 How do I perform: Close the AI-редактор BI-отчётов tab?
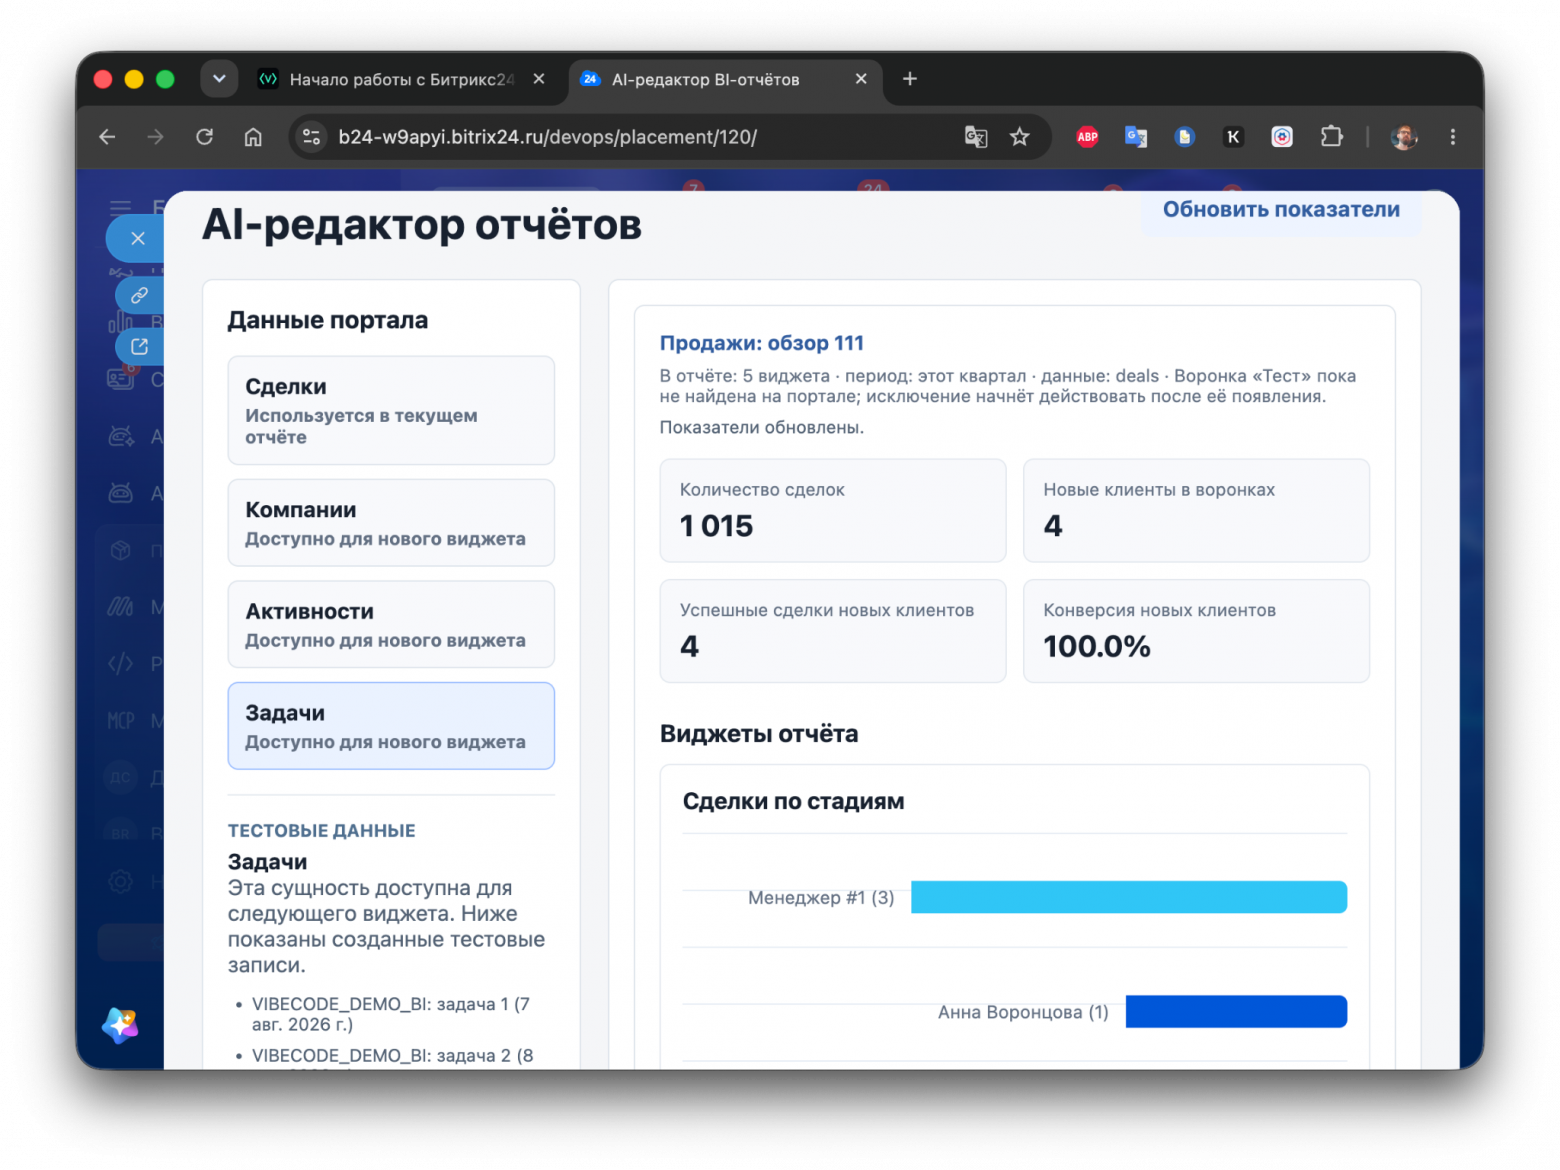point(861,79)
